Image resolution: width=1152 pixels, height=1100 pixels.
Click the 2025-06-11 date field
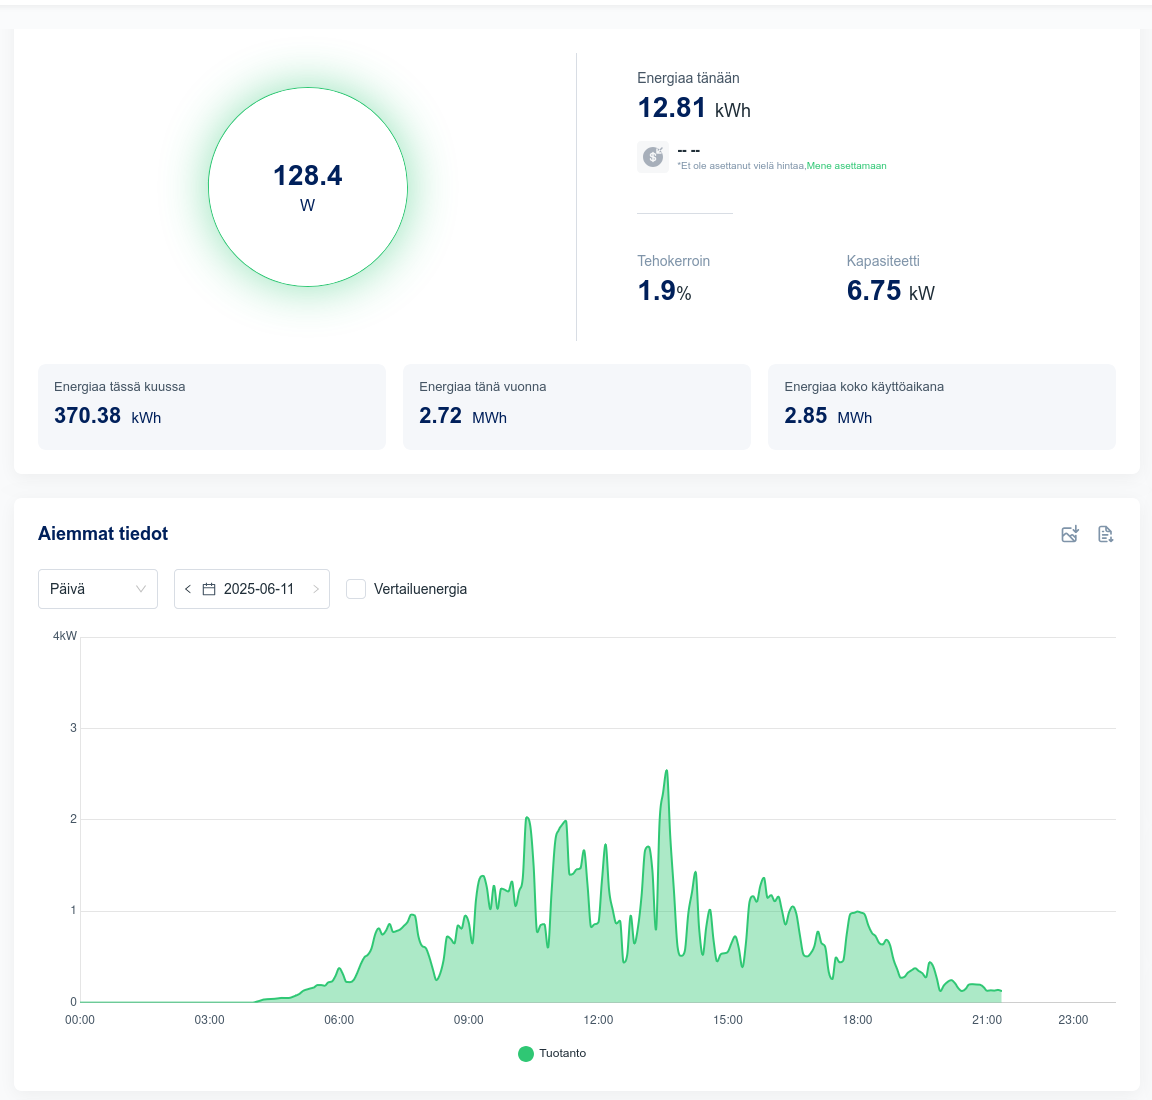click(259, 589)
